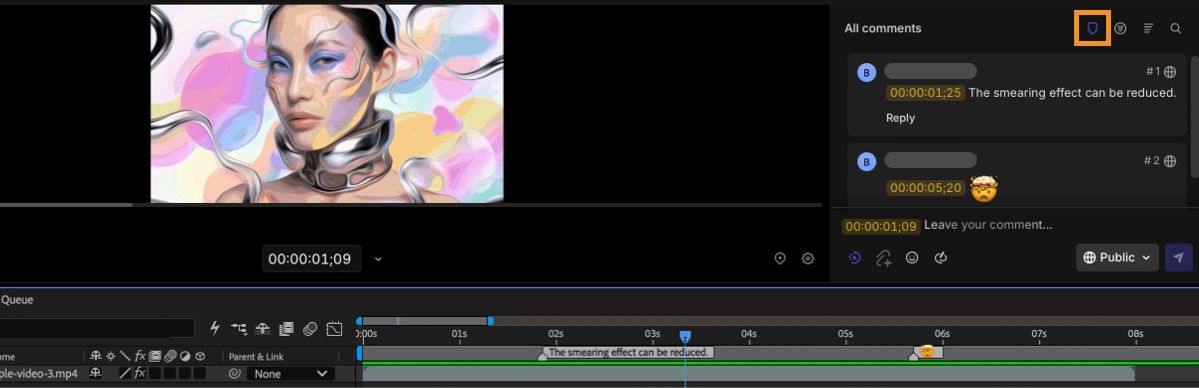This screenshot has height=388, width=1199.
Task: Open the emoji picker smiley icon
Action: [x=911, y=258]
